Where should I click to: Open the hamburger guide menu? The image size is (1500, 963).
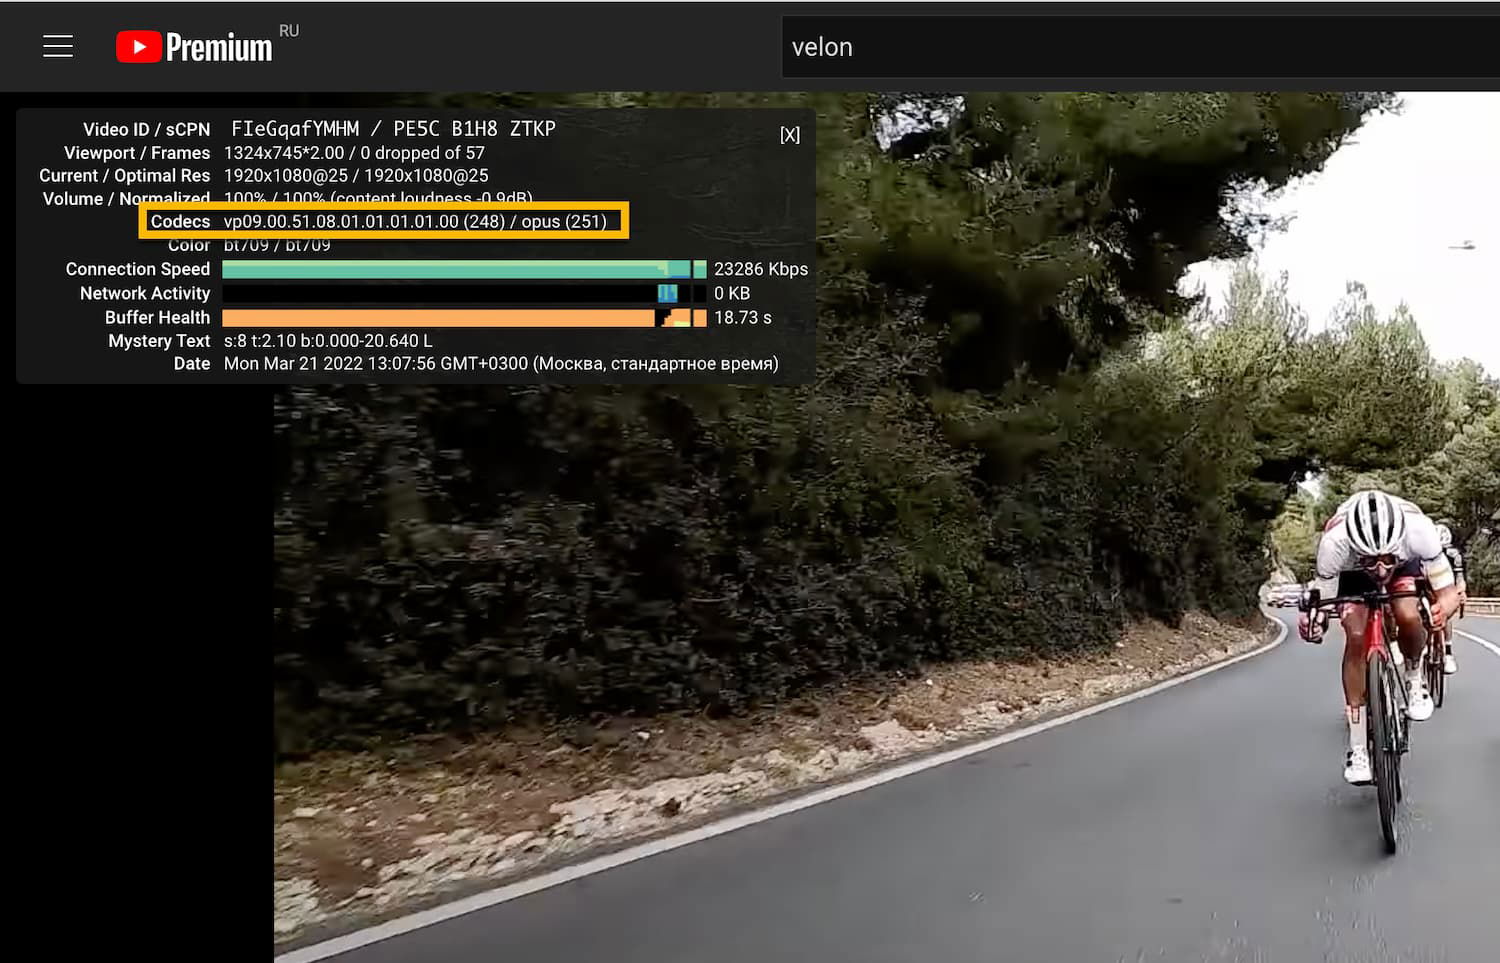tap(58, 46)
